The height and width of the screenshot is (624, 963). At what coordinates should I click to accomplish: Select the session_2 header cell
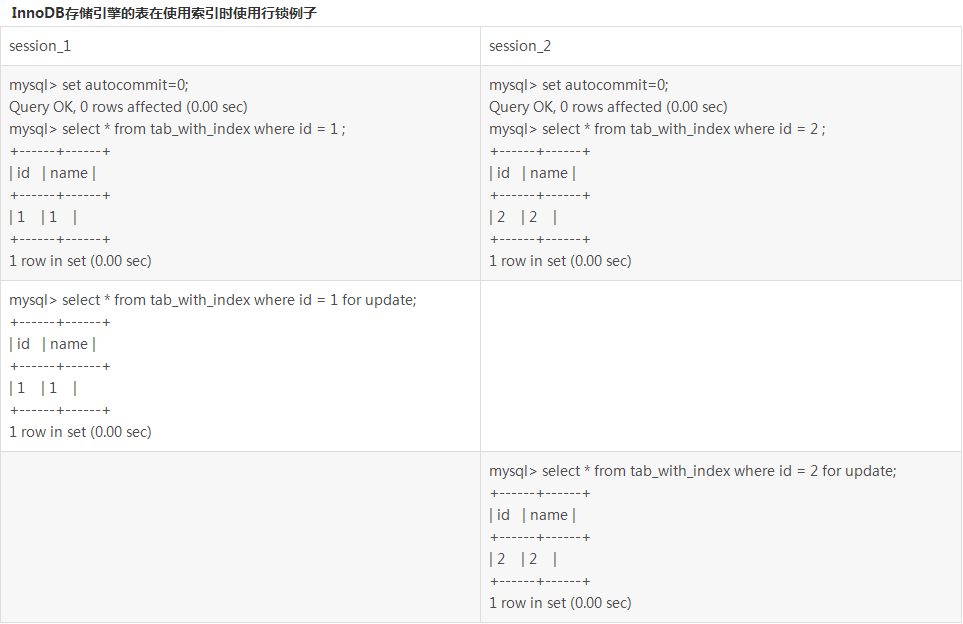click(720, 46)
